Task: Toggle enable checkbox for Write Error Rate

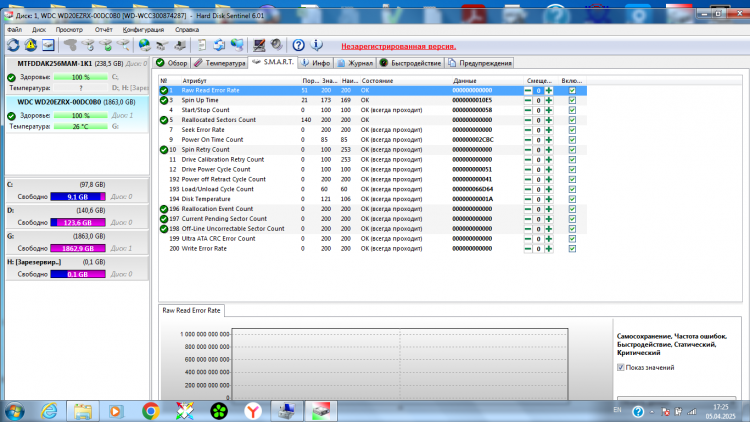Action: [x=572, y=249]
